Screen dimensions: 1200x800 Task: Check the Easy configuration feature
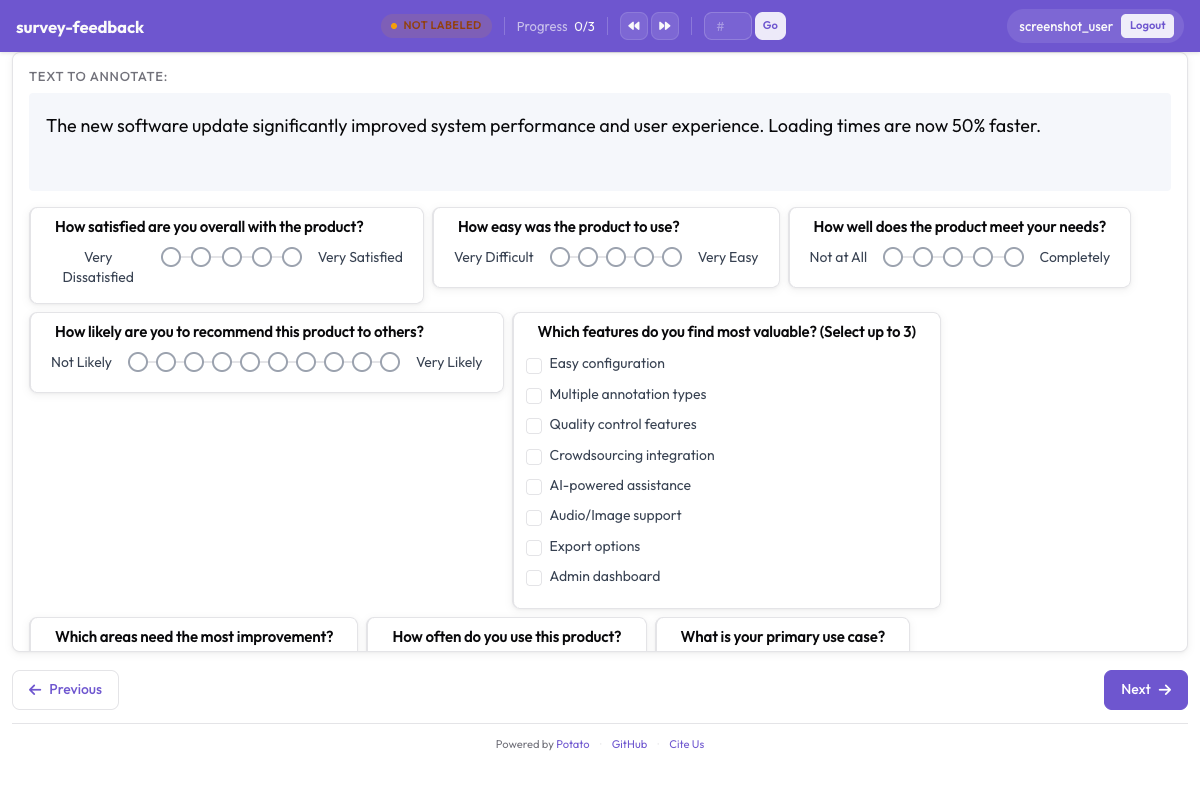click(x=534, y=366)
